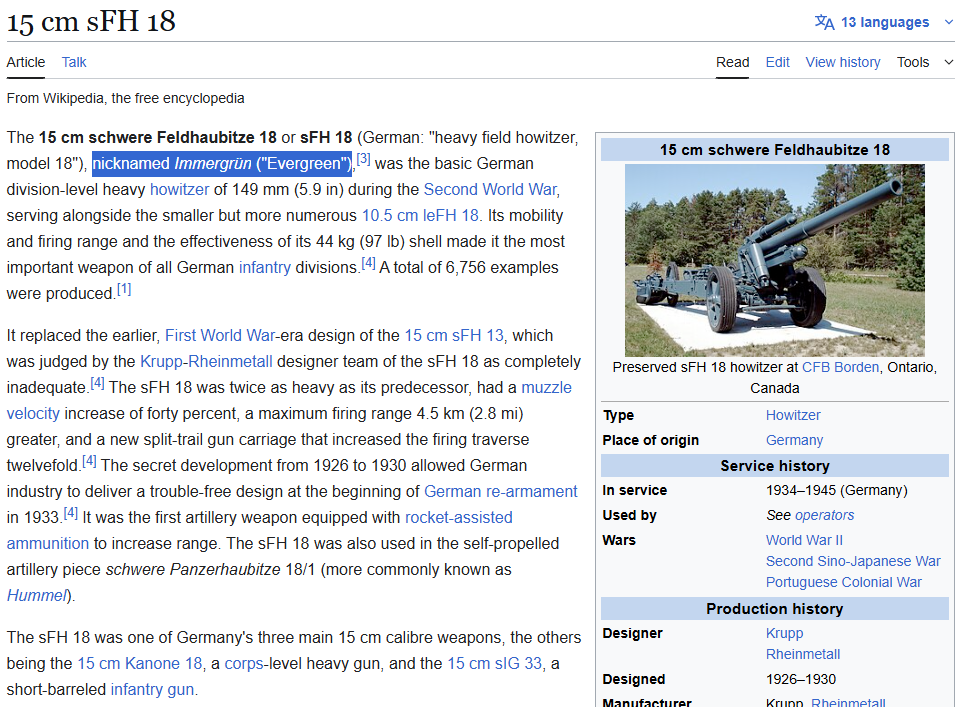
Task: Click the Second Sino-Japanese War link
Action: pos(852,561)
